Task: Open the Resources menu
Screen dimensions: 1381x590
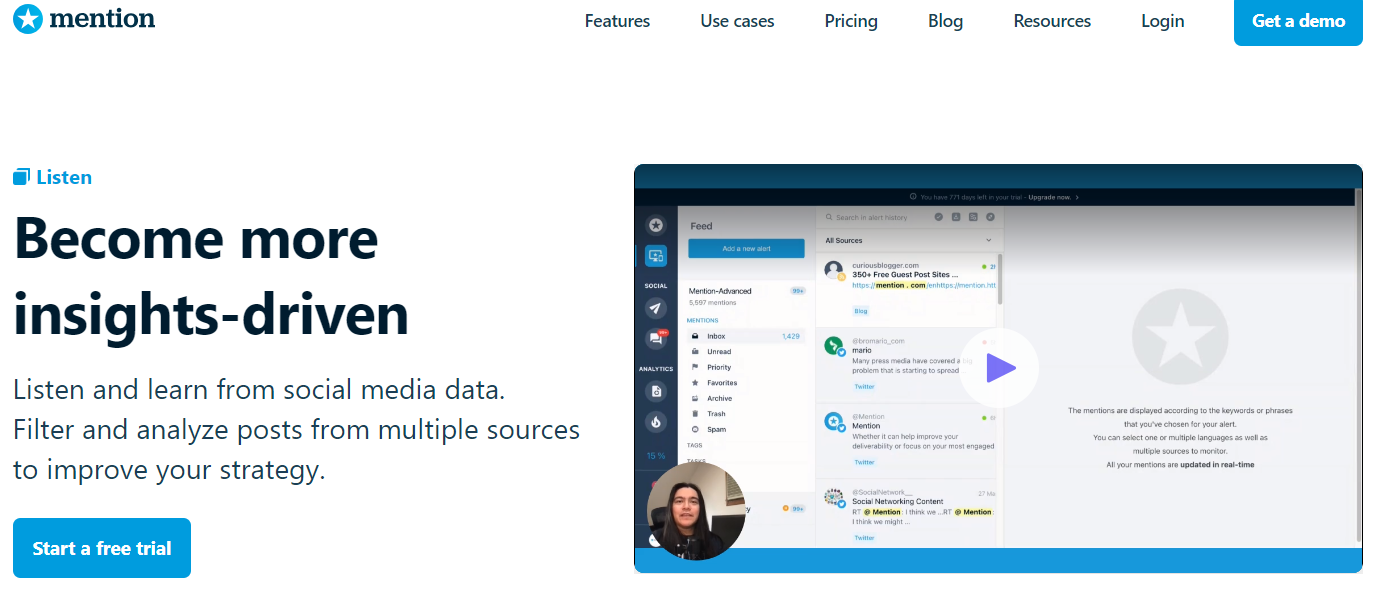Action: click(1052, 21)
